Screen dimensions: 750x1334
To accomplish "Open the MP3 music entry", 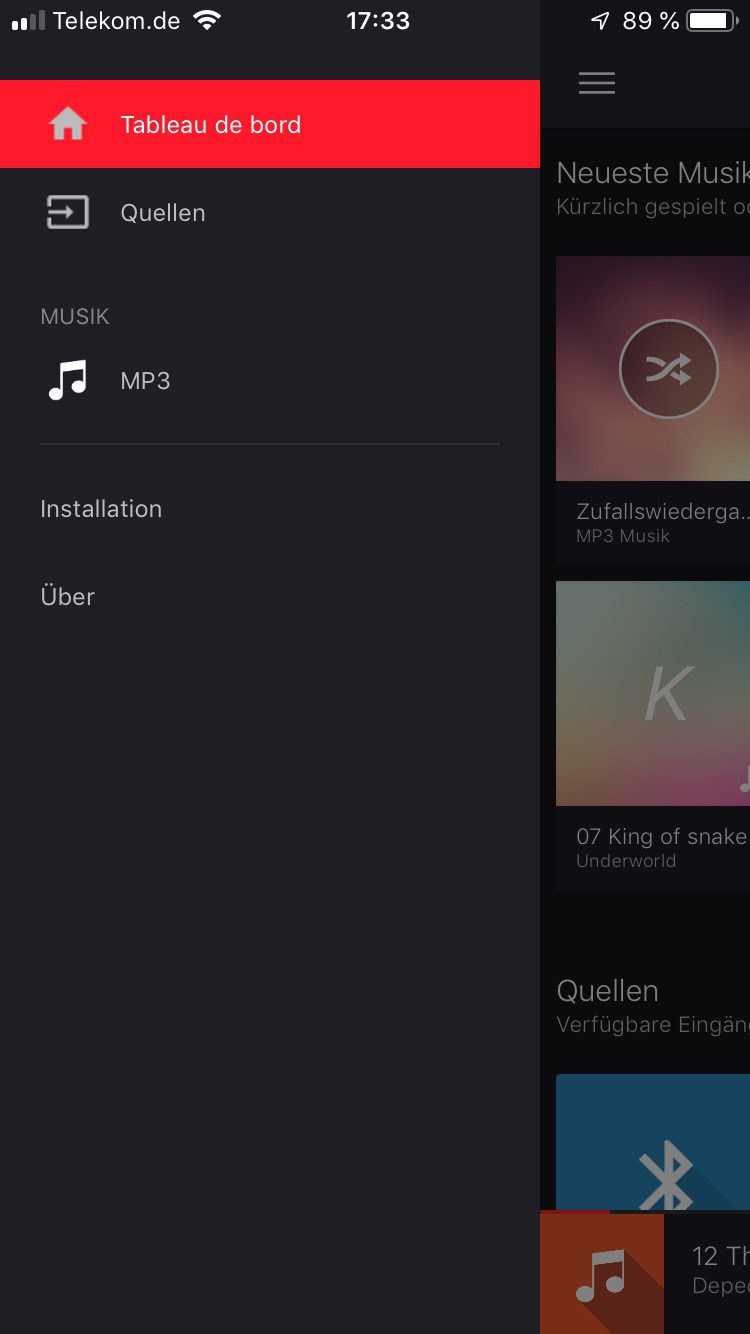I will click(270, 380).
